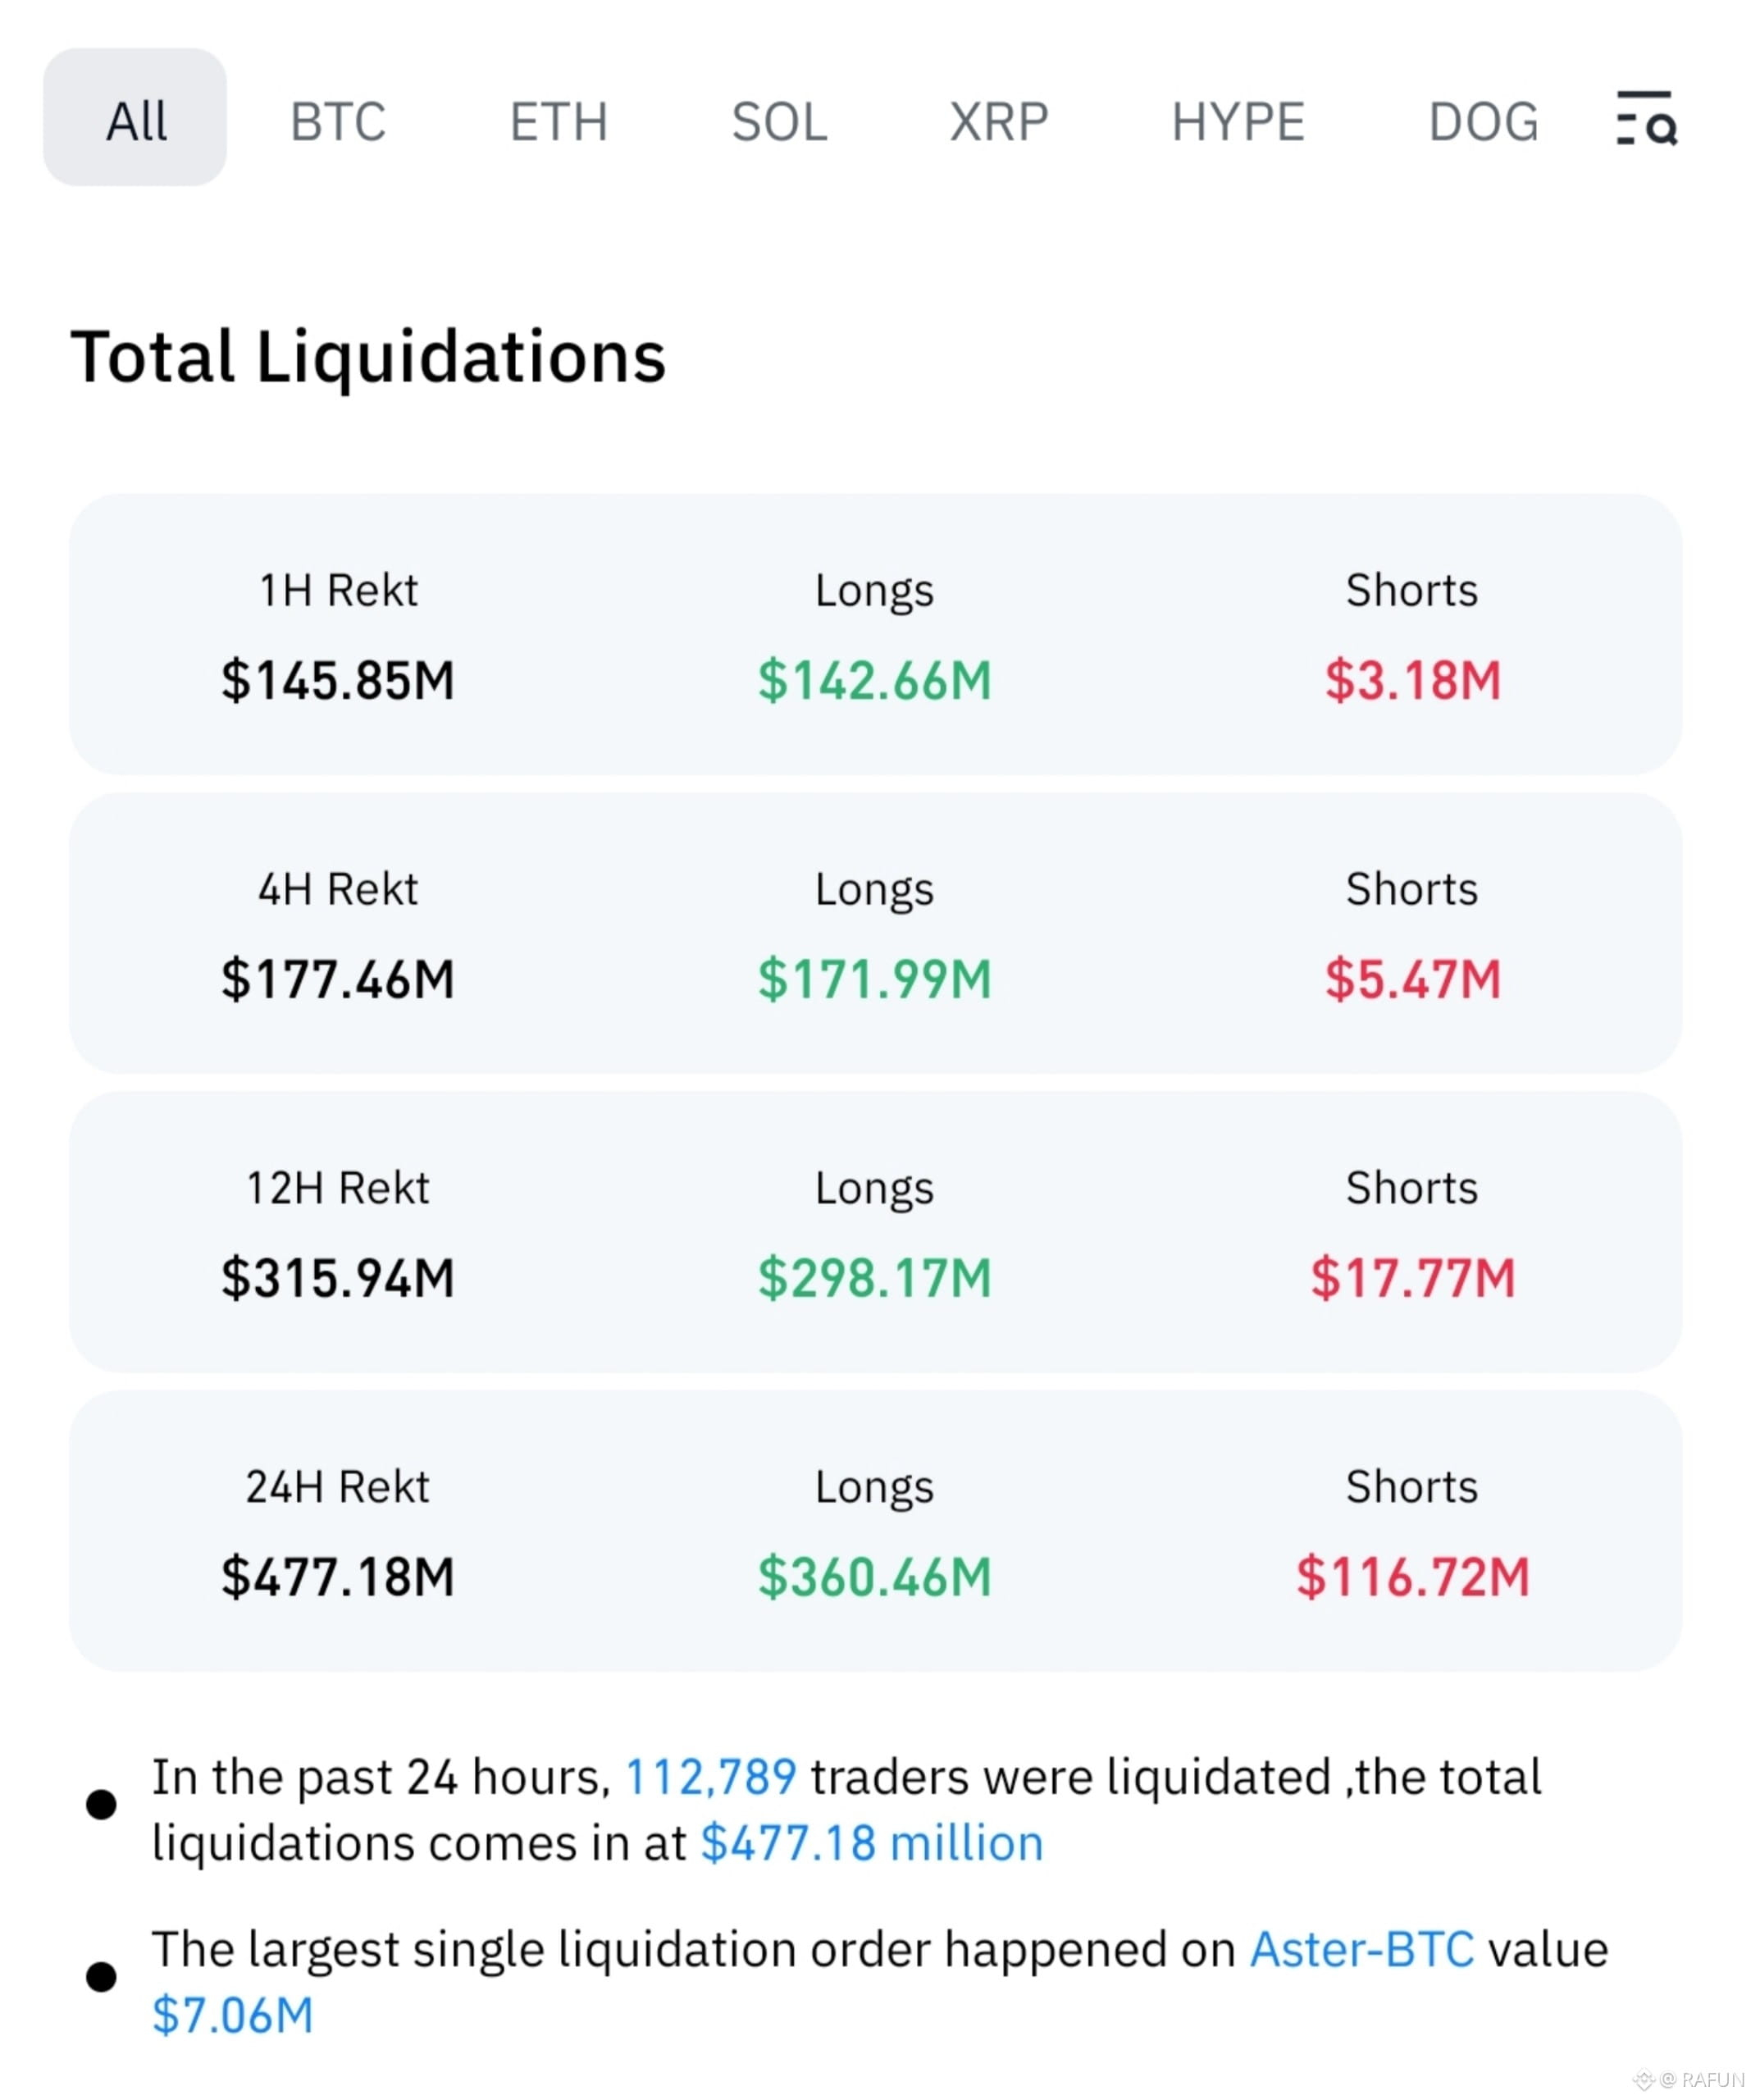This screenshot has height=2100, width=1751.
Task: Switch to the BTC tab
Action: (338, 122)
